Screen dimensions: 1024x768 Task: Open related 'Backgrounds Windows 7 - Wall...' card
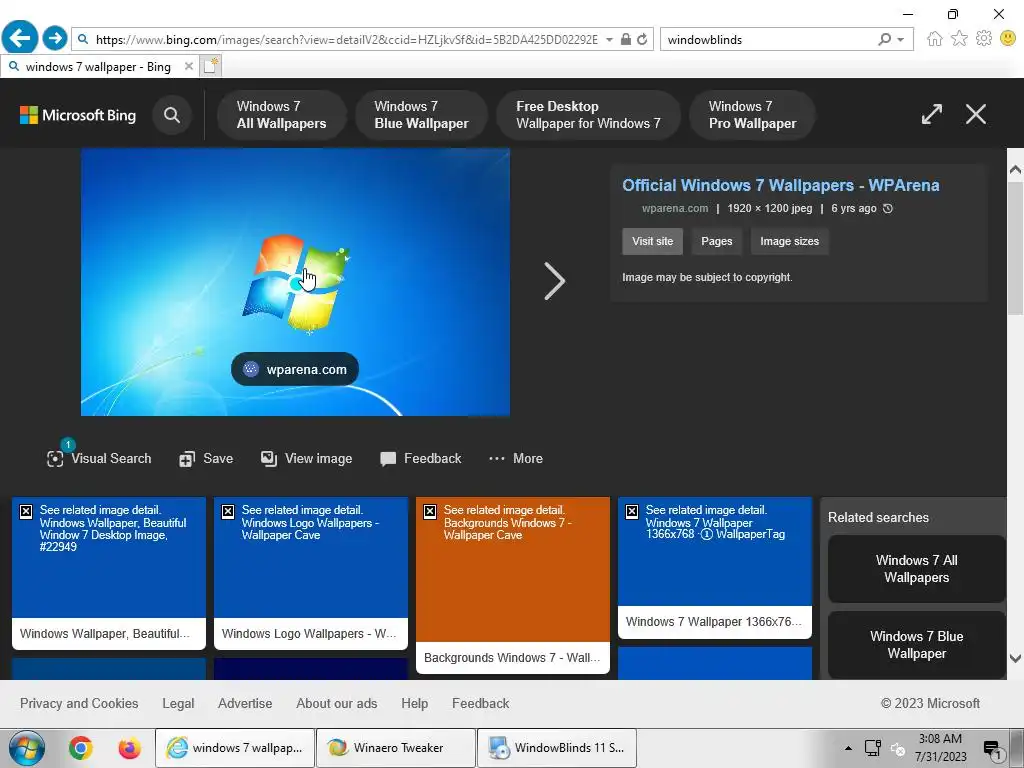[x=513, y=585]
